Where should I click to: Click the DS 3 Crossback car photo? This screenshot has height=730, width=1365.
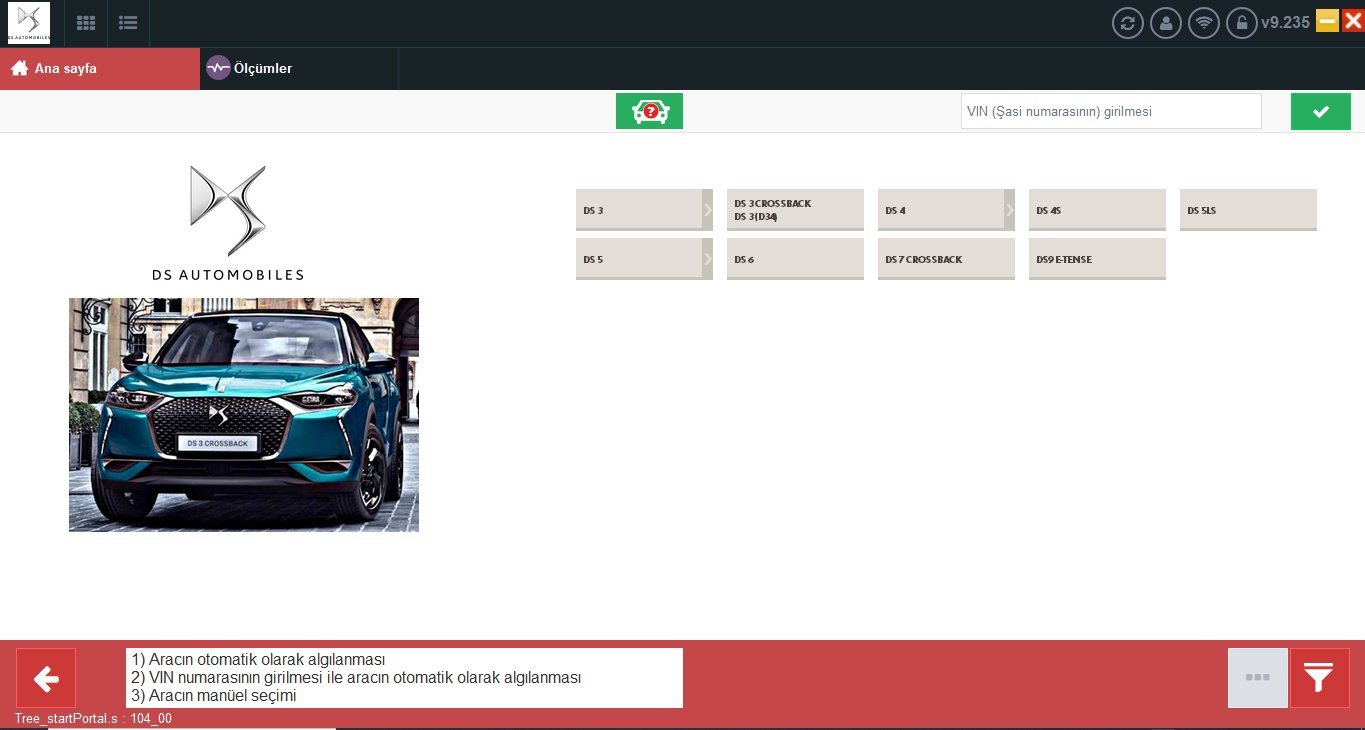244,415
